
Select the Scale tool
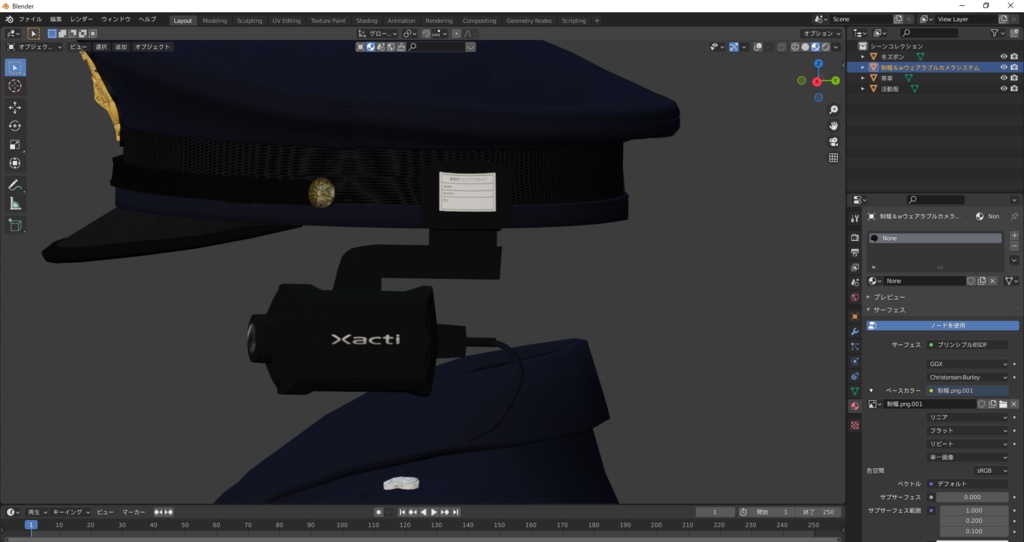[15, 145]
